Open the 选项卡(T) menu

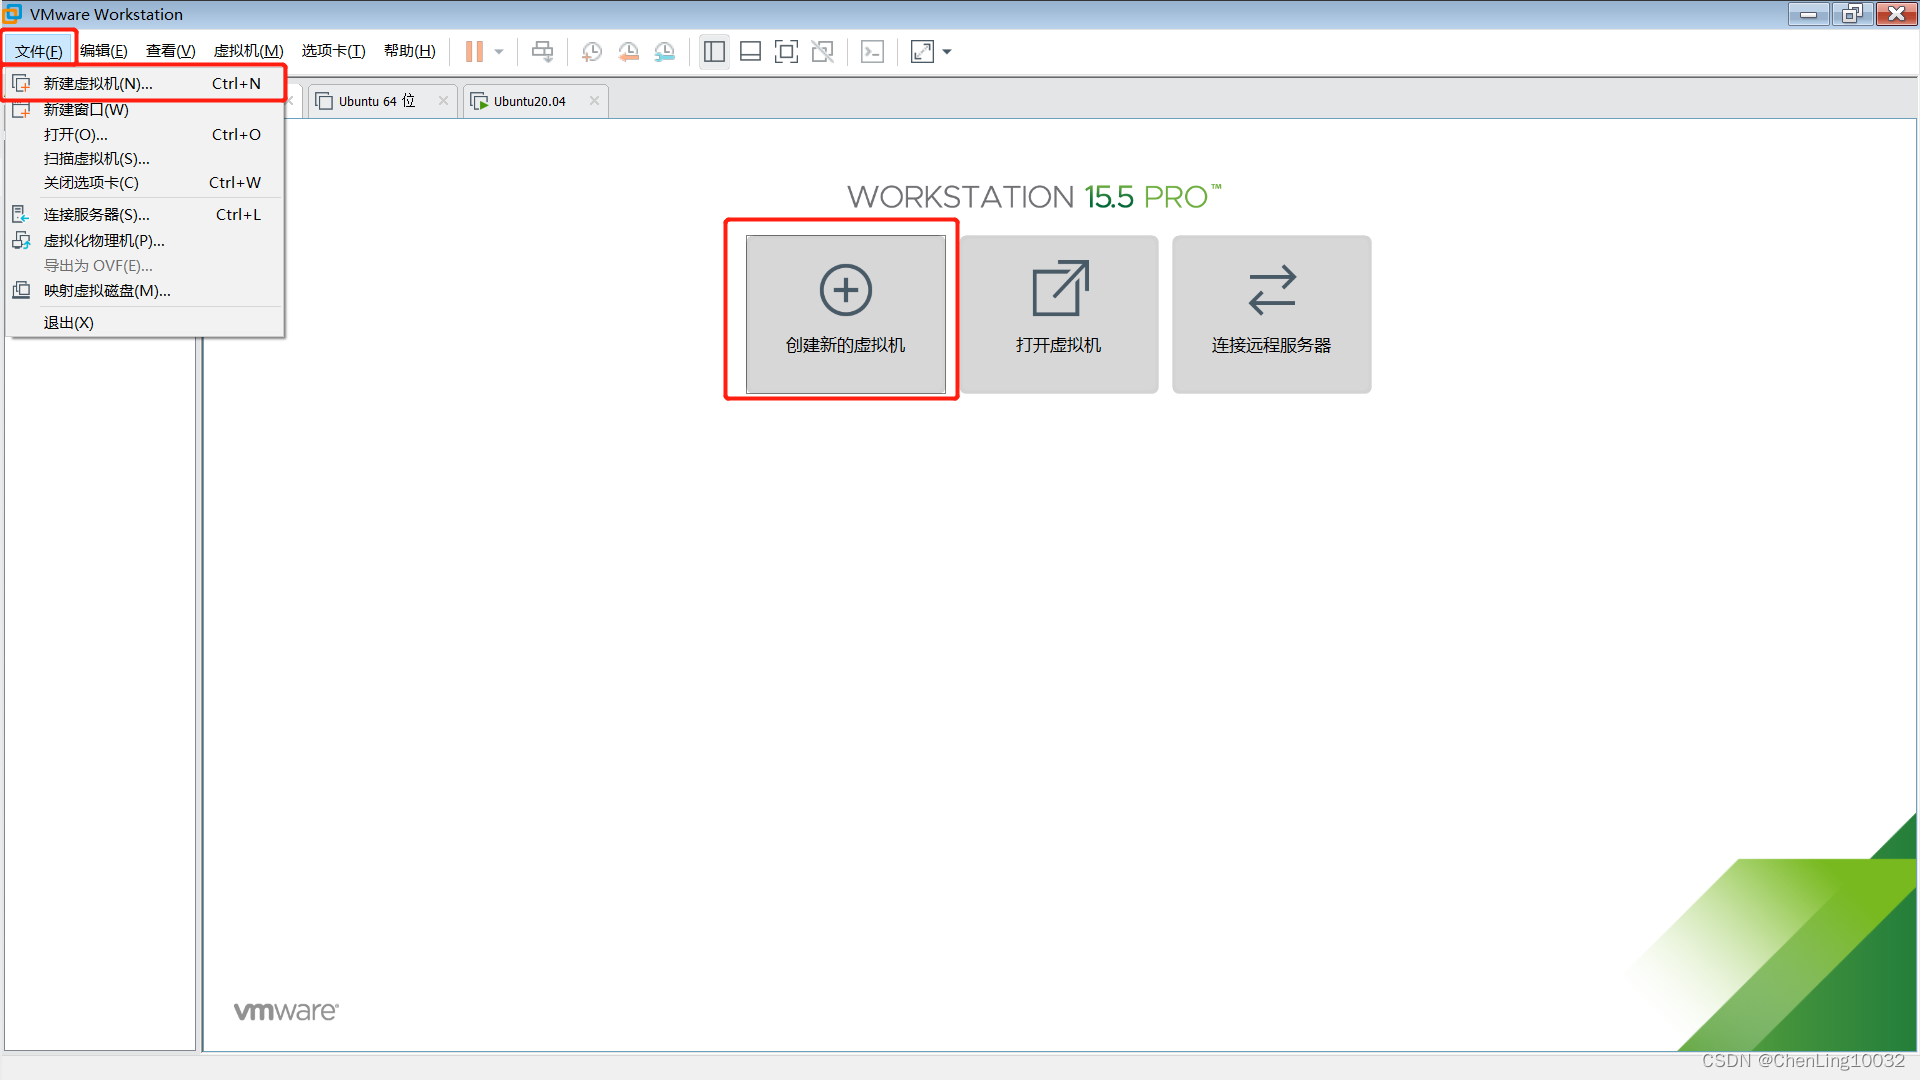(333, 51)
